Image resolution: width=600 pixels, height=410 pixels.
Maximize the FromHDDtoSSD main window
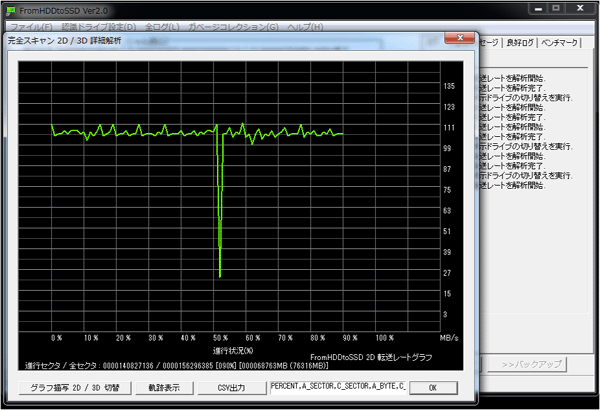point(556,8)
